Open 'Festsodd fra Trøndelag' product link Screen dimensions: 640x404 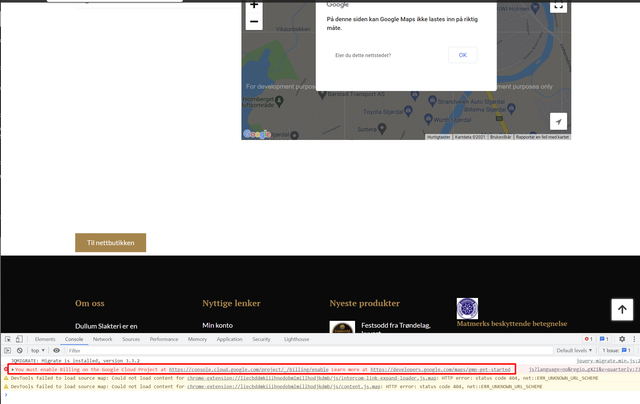396,325
